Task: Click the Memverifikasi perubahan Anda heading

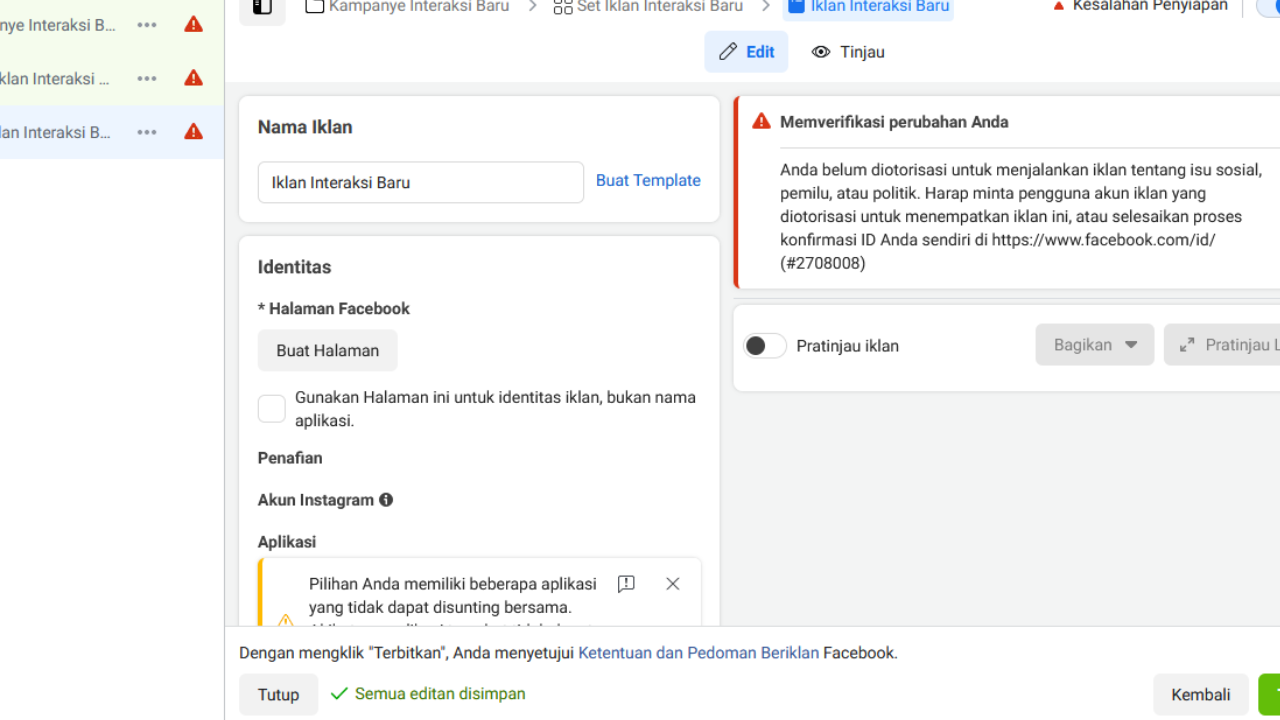Action: 894,122
